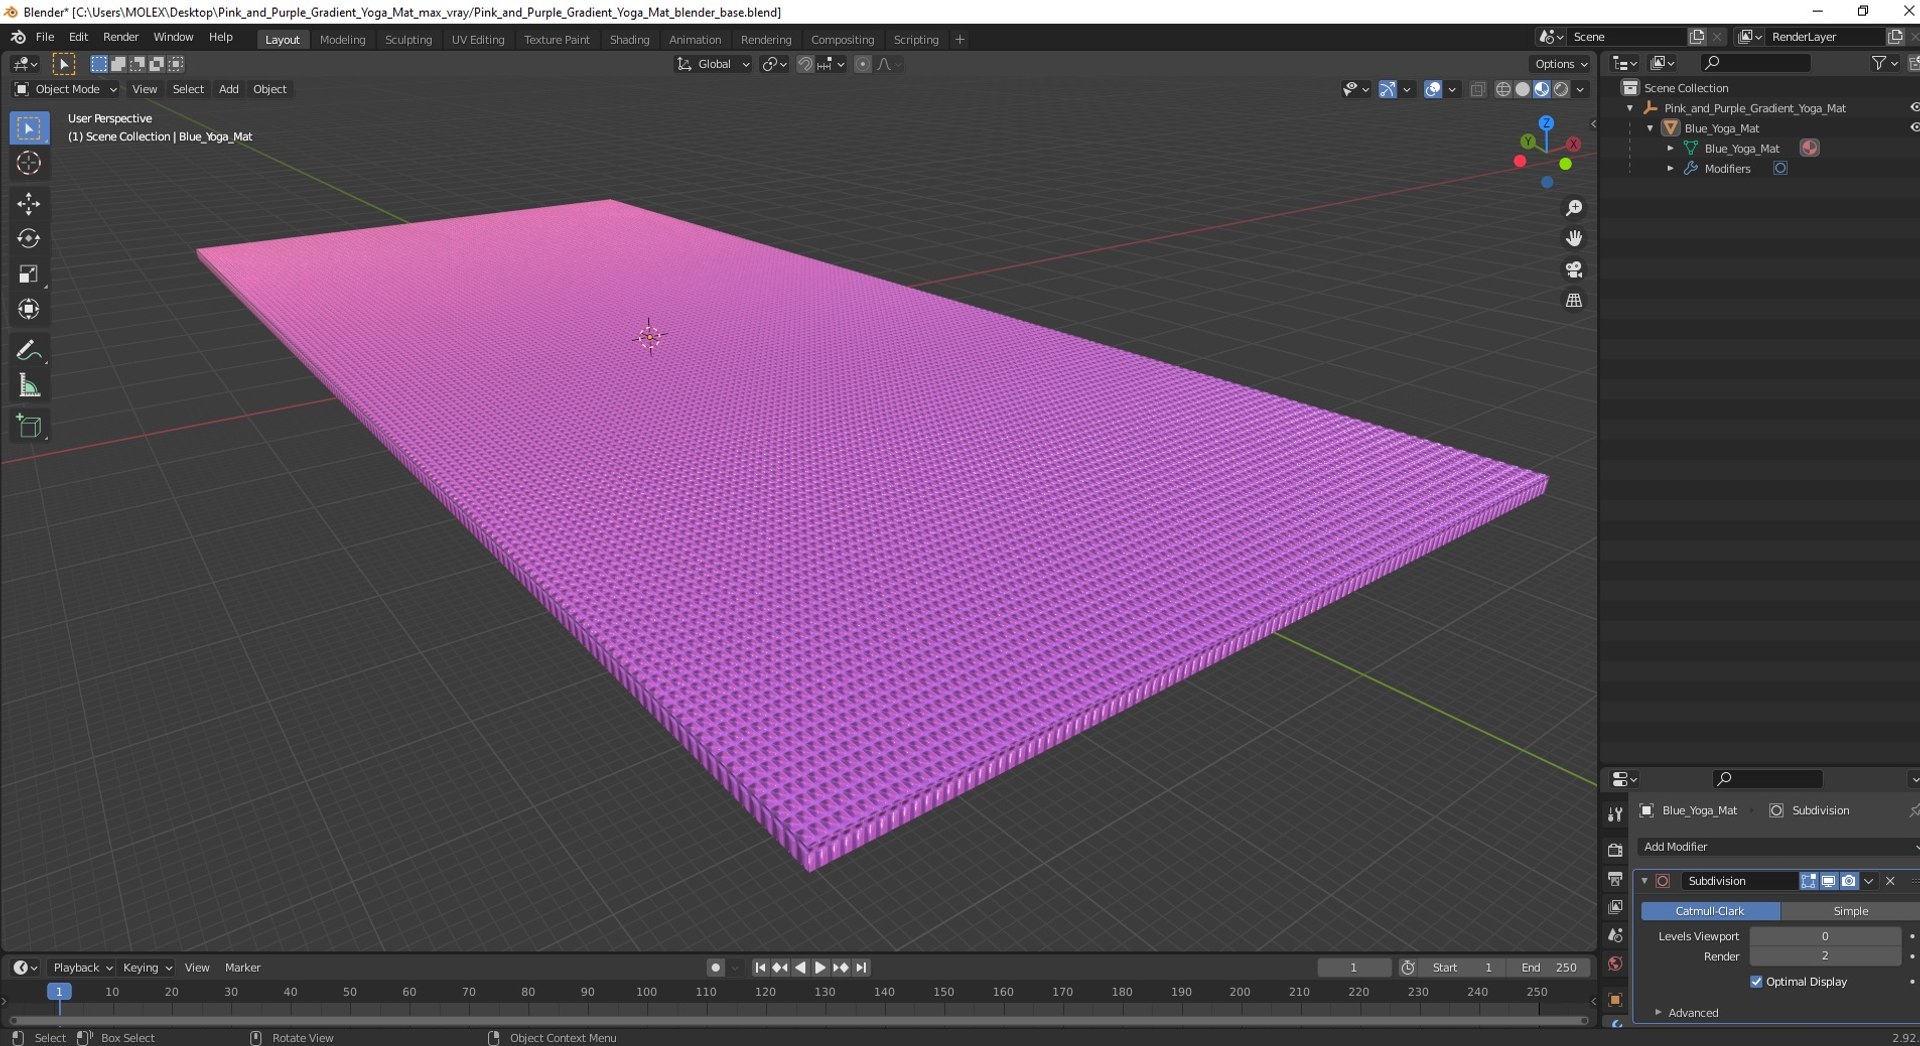Hide the Pink_and_Purple_Gradient_Yoga_Mat collection with the eye
The width and height of the screenshot is (1920, 1046).
click(x=1913, y=108)
